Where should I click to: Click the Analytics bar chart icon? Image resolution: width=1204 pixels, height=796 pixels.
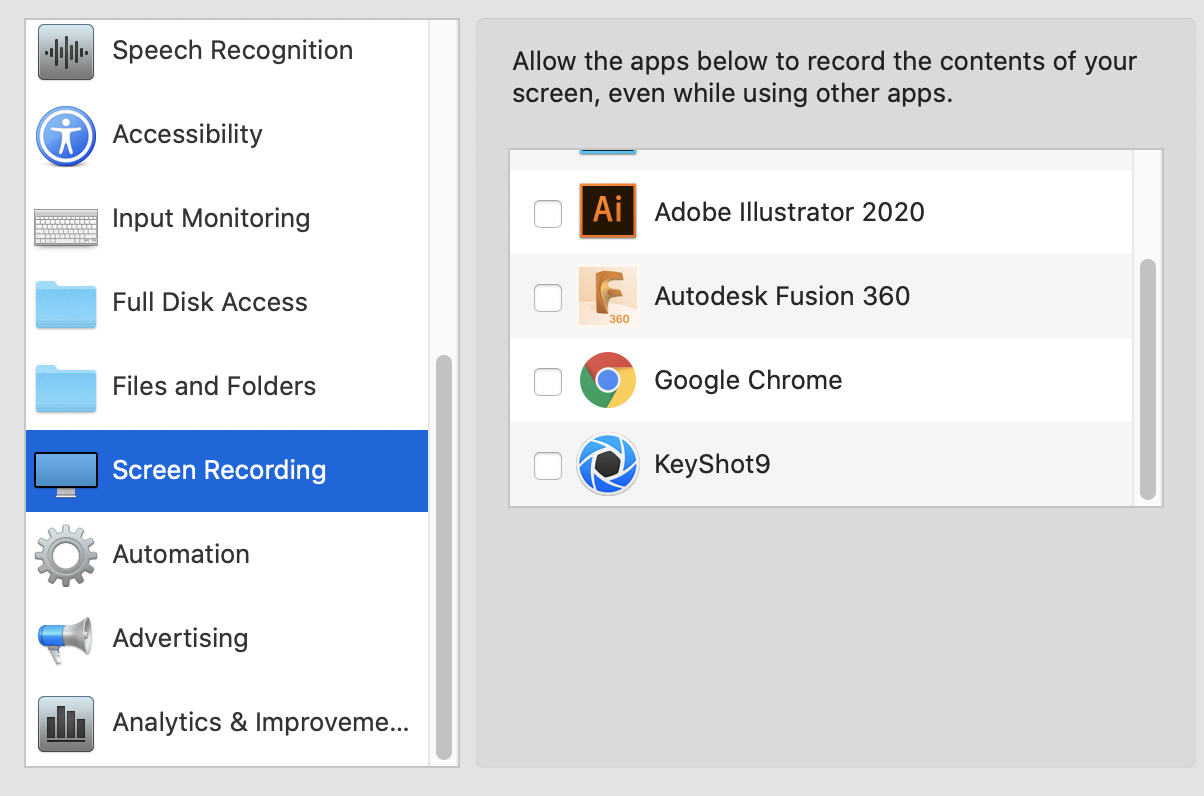pos(66,723)
